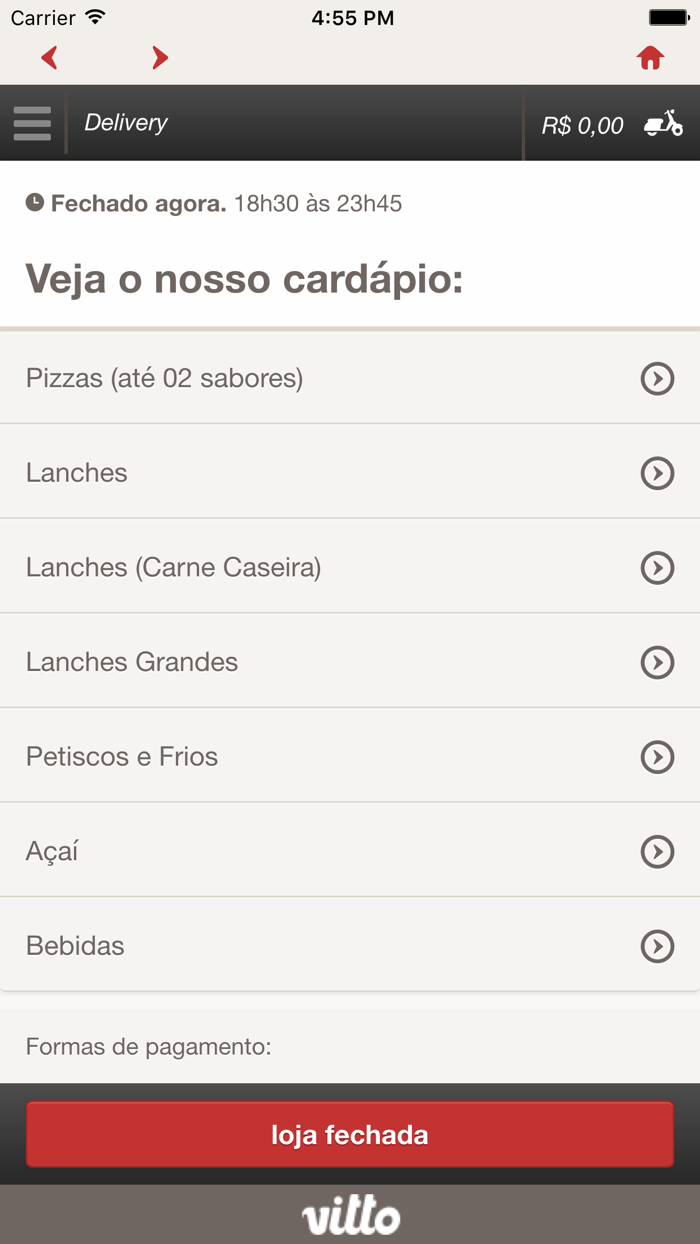This screenshot has width=700, height=1244.
Task: Expand the Lanches Grandes category
Action: (x=657, y=662)
